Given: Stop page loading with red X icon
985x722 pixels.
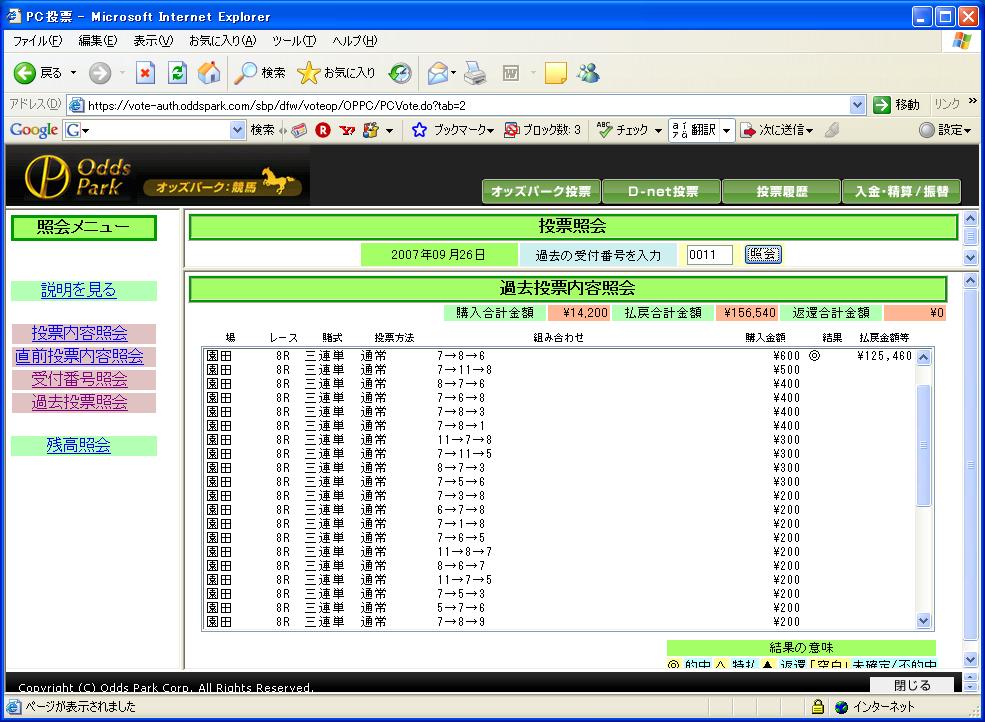Looking at the screenshot, I should pos(145,74).
